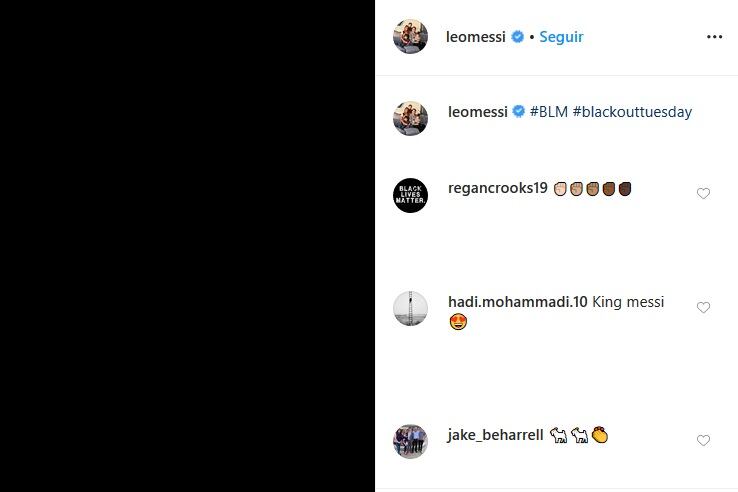Click the Seguir follow link
The width and height of the screenshot is (738, 492).
[561, 37]
